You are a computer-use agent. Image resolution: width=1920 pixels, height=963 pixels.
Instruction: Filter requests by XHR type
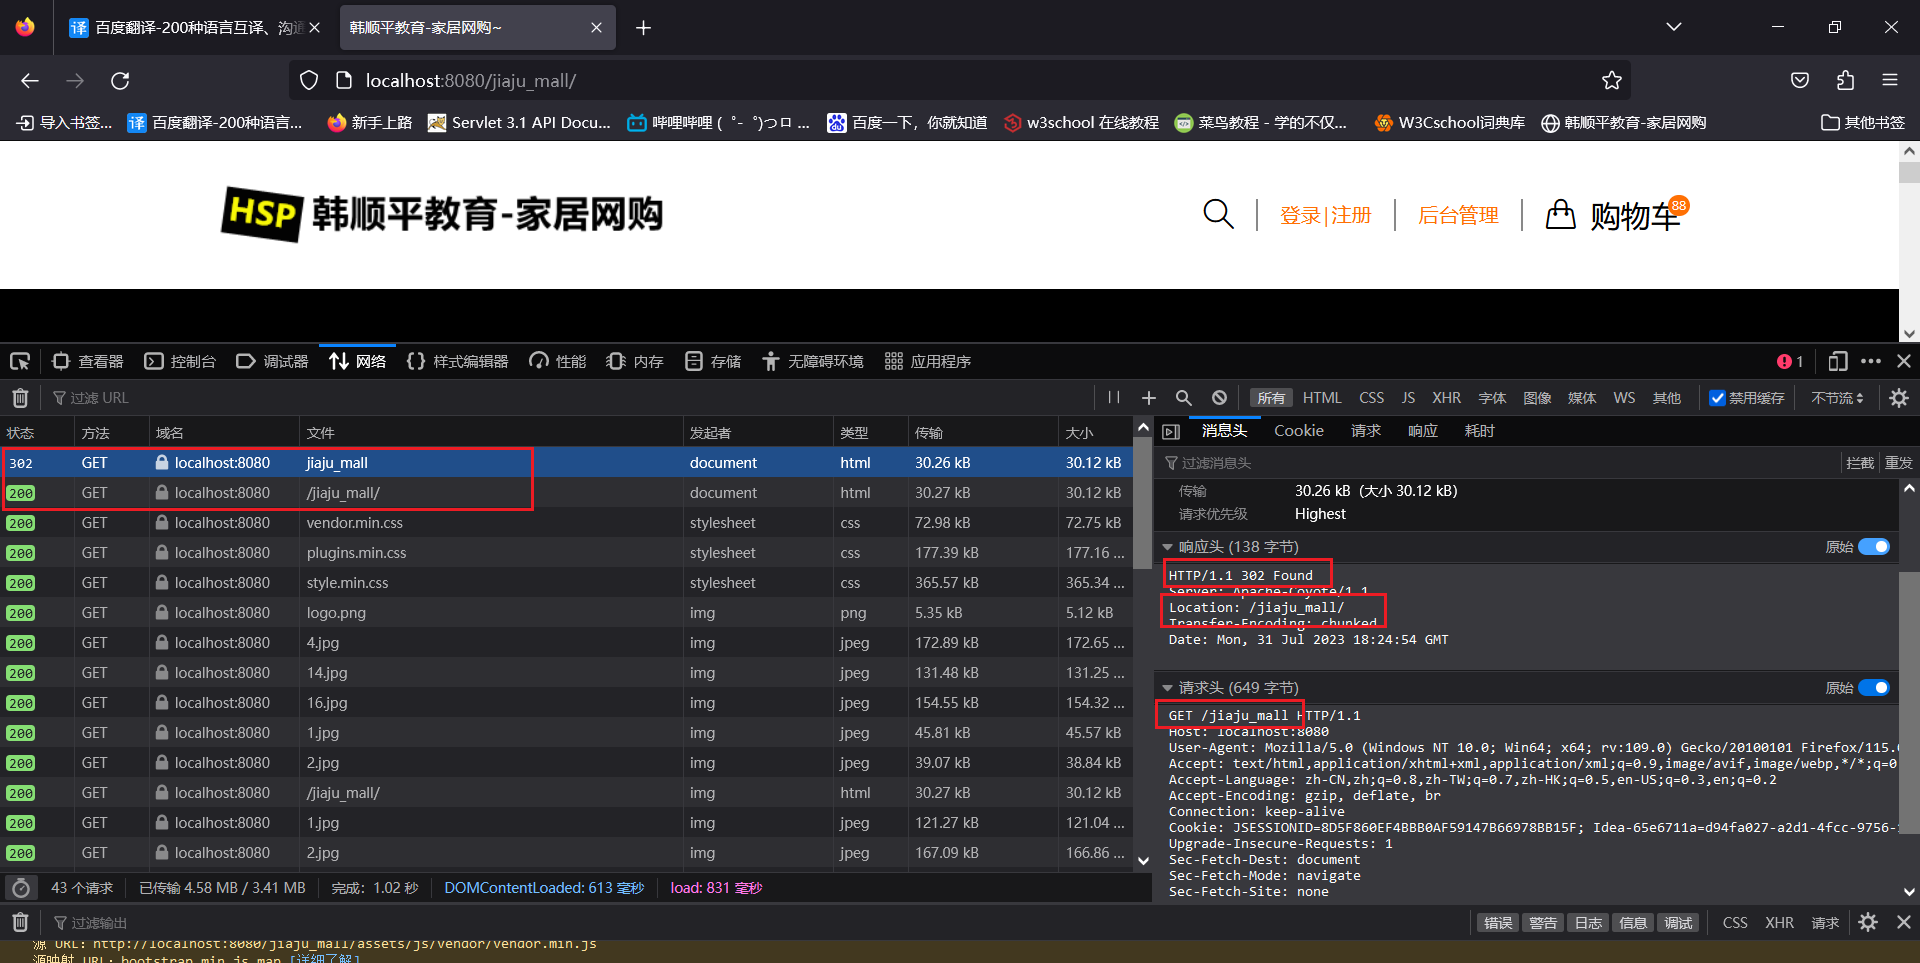point(1446,398)
